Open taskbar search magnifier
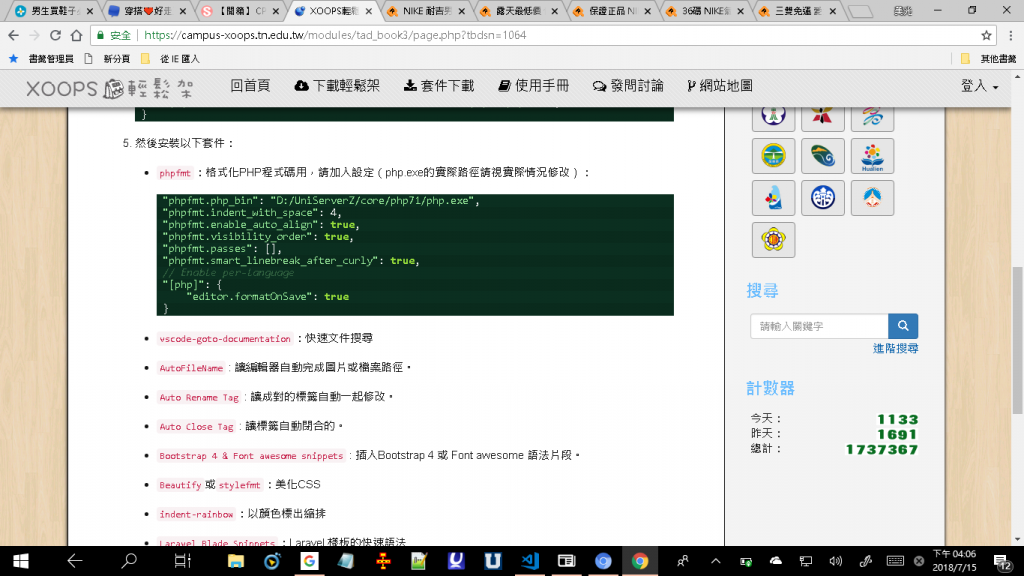The image size is (1024, 576). [x=129, y=561]
